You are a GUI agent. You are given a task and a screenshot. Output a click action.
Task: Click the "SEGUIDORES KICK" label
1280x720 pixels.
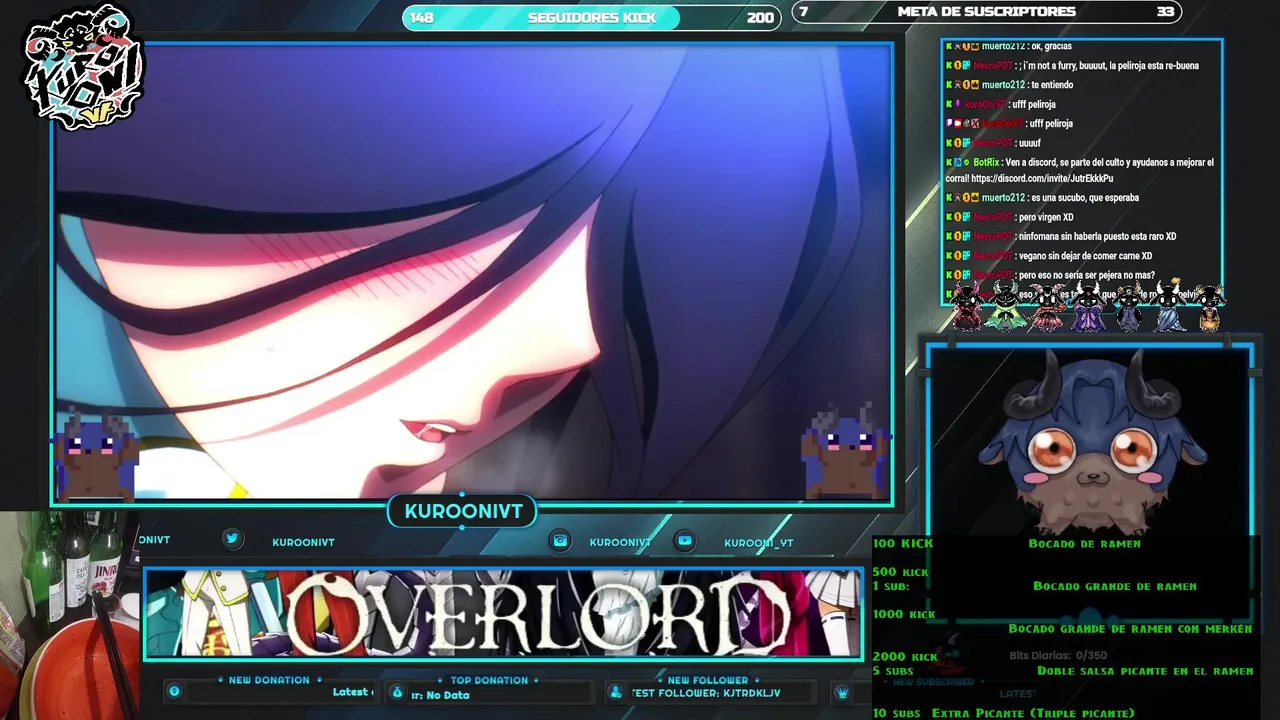pyautogui.click(x=592, y=18)
